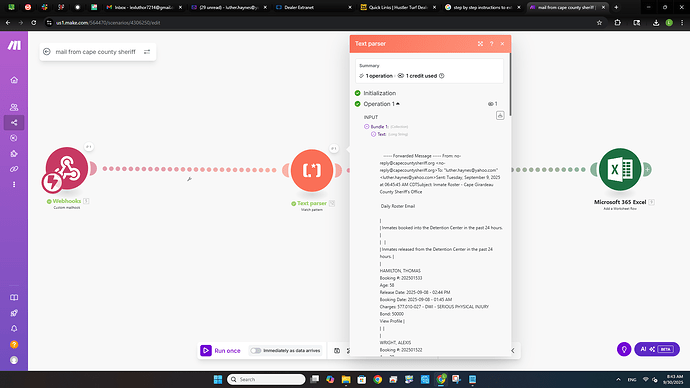Open Text parser execution bubble
Viewport: 690px width, 388px height.
(334, 149)
